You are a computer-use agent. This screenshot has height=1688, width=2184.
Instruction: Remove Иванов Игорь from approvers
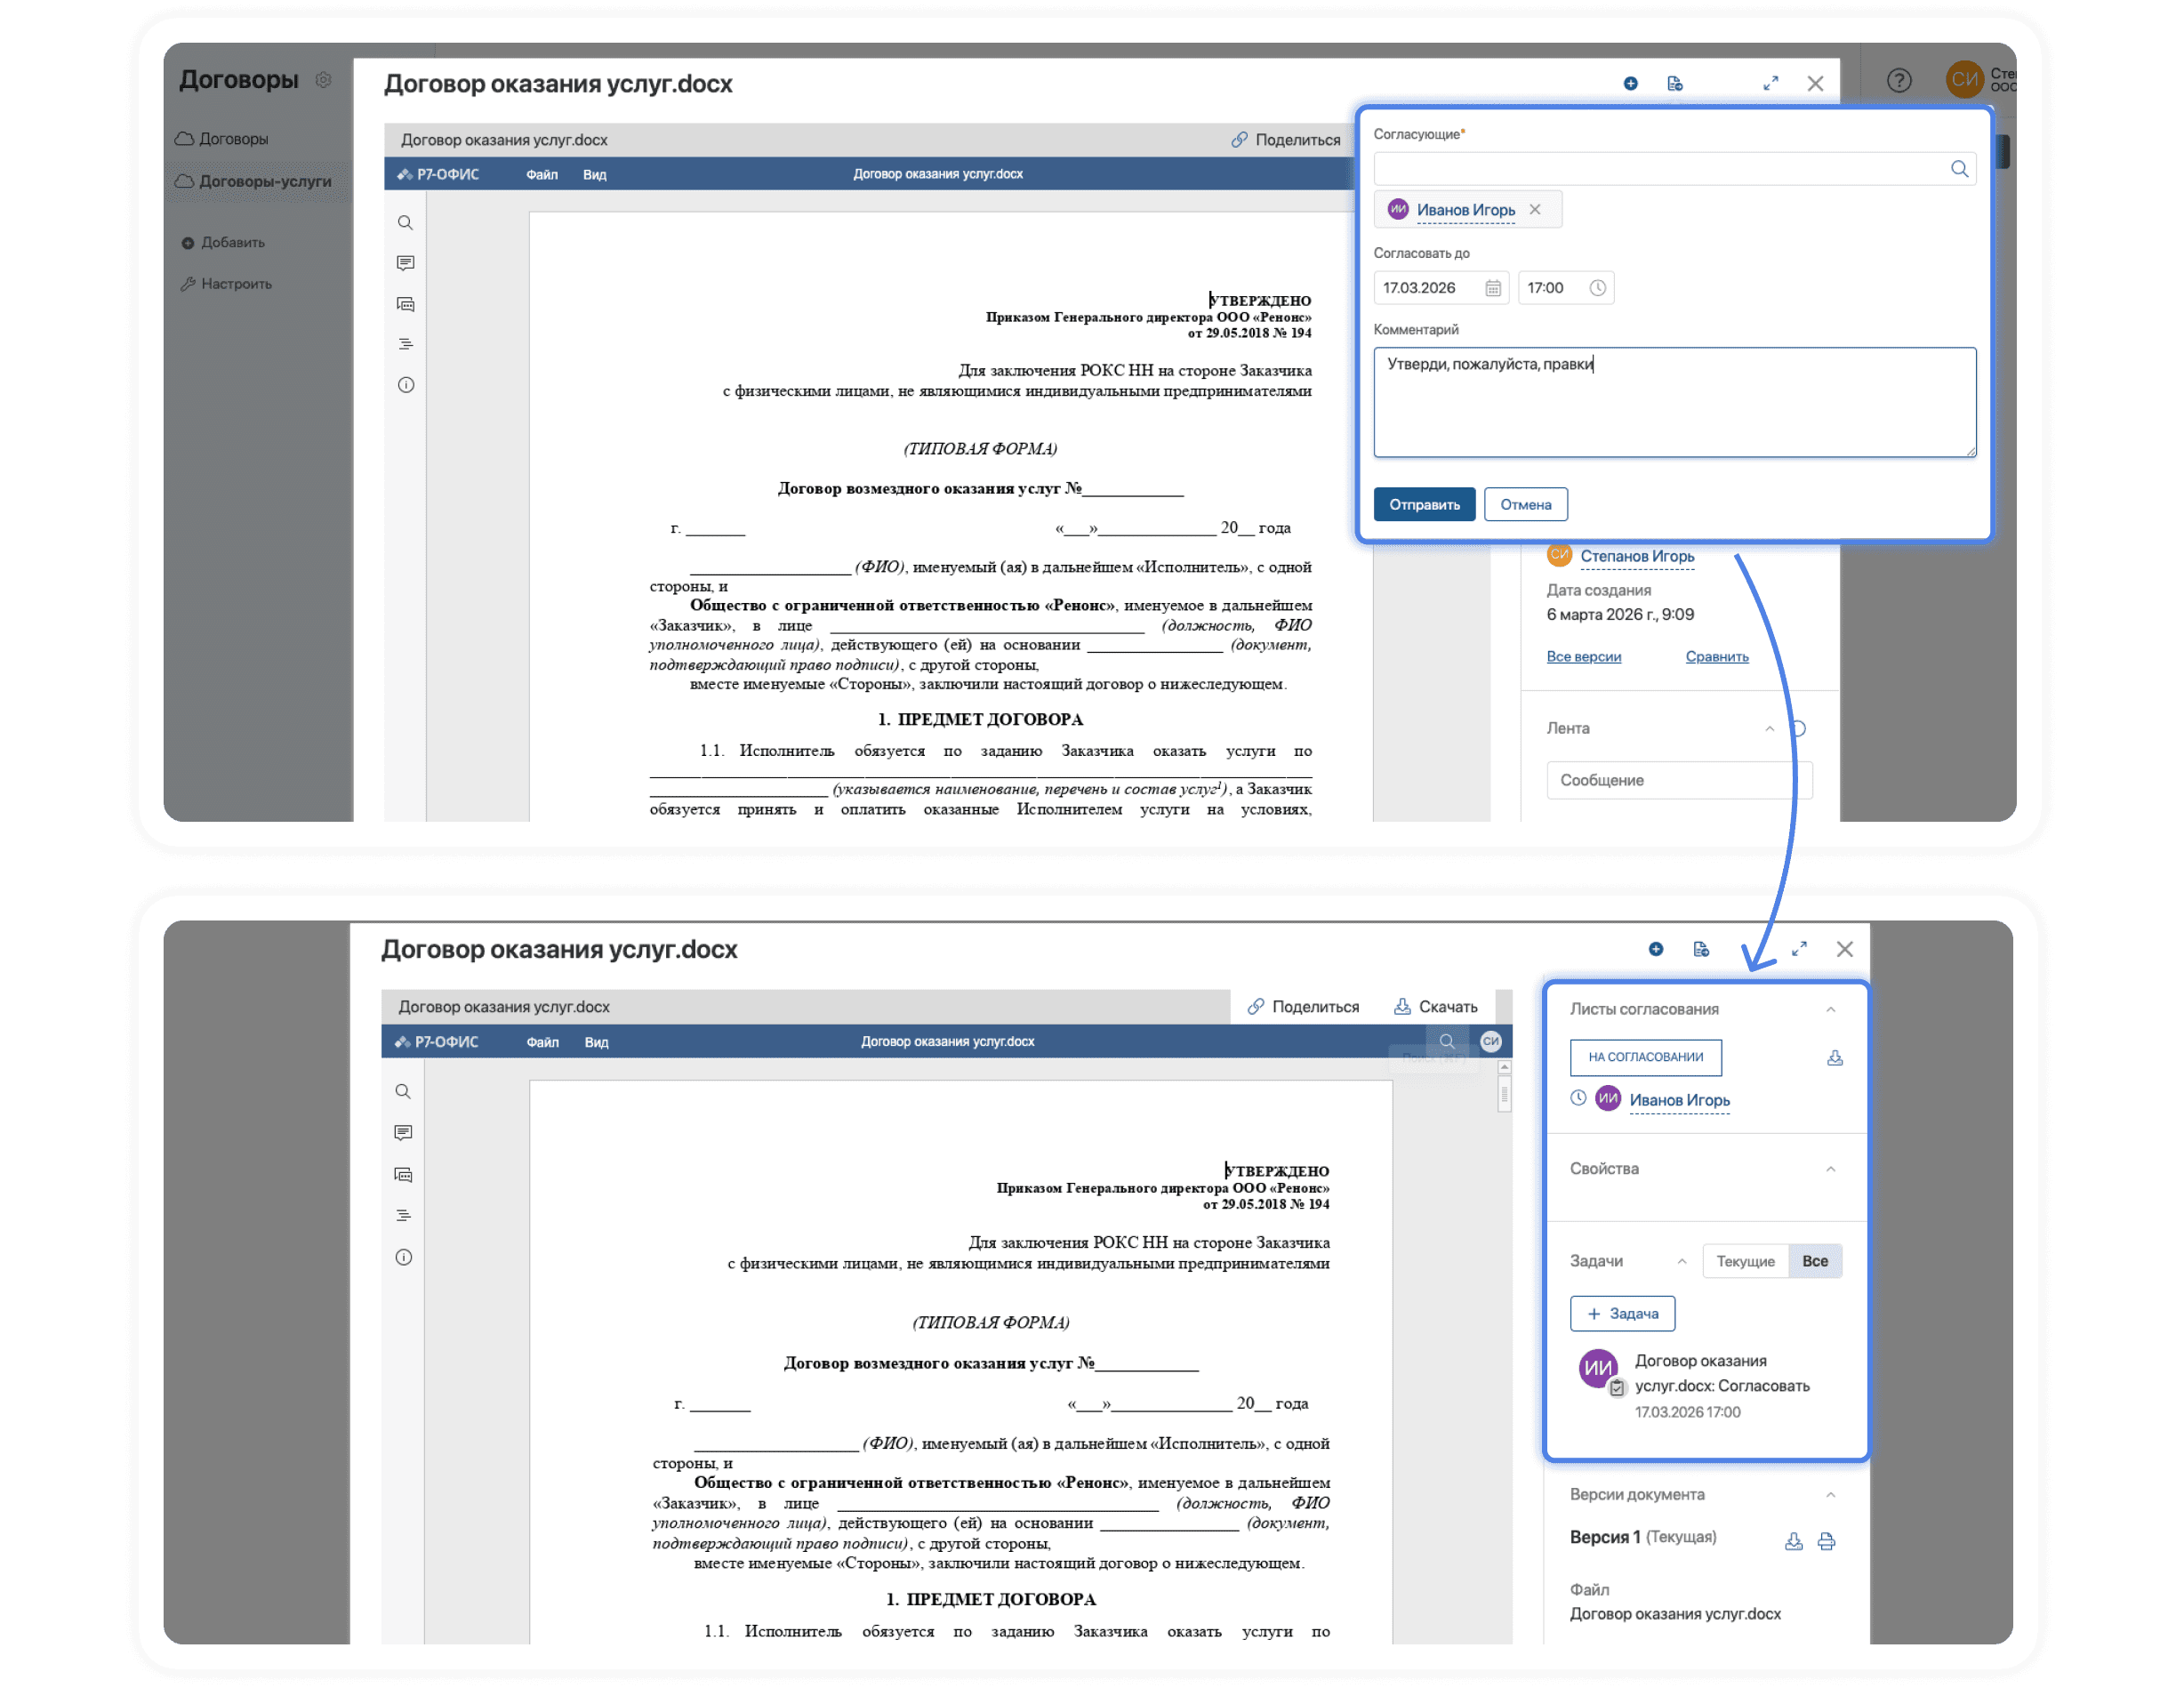click(x=1535, y=210)
